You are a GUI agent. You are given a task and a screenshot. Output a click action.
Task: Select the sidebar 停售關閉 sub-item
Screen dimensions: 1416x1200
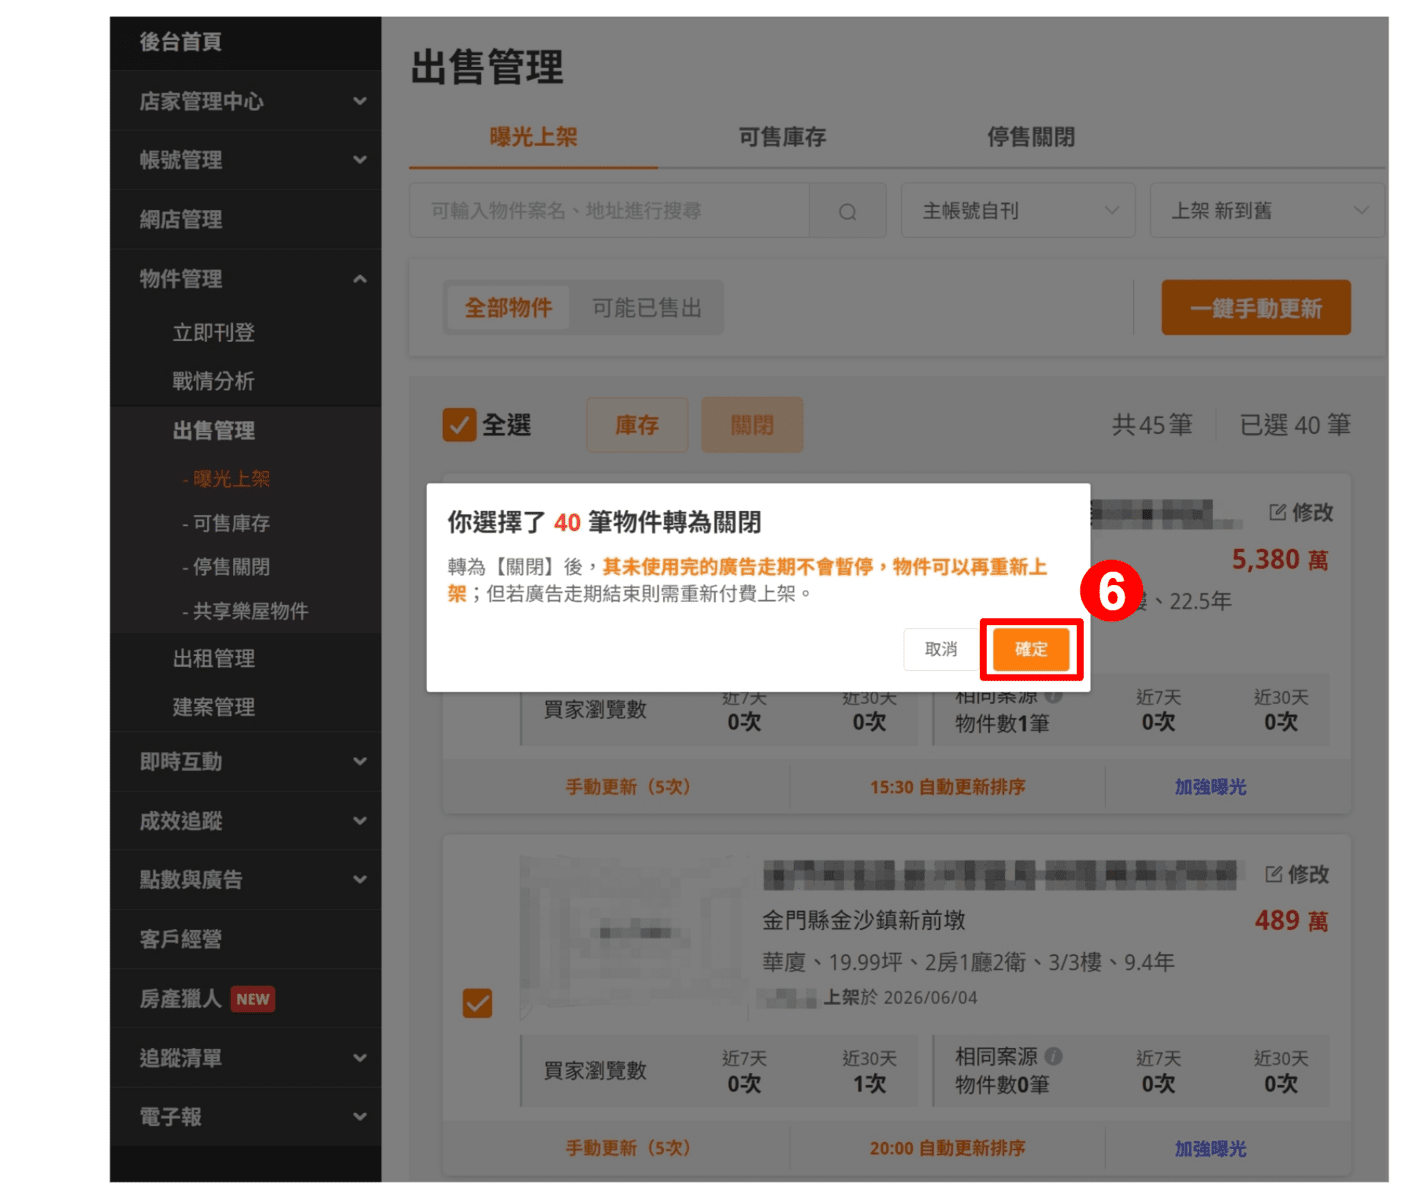click(226, 567)
